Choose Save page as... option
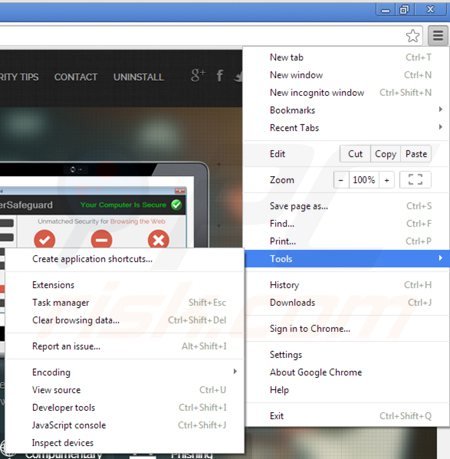The width and height of the screenshot is (450, 459). point(347,206)
